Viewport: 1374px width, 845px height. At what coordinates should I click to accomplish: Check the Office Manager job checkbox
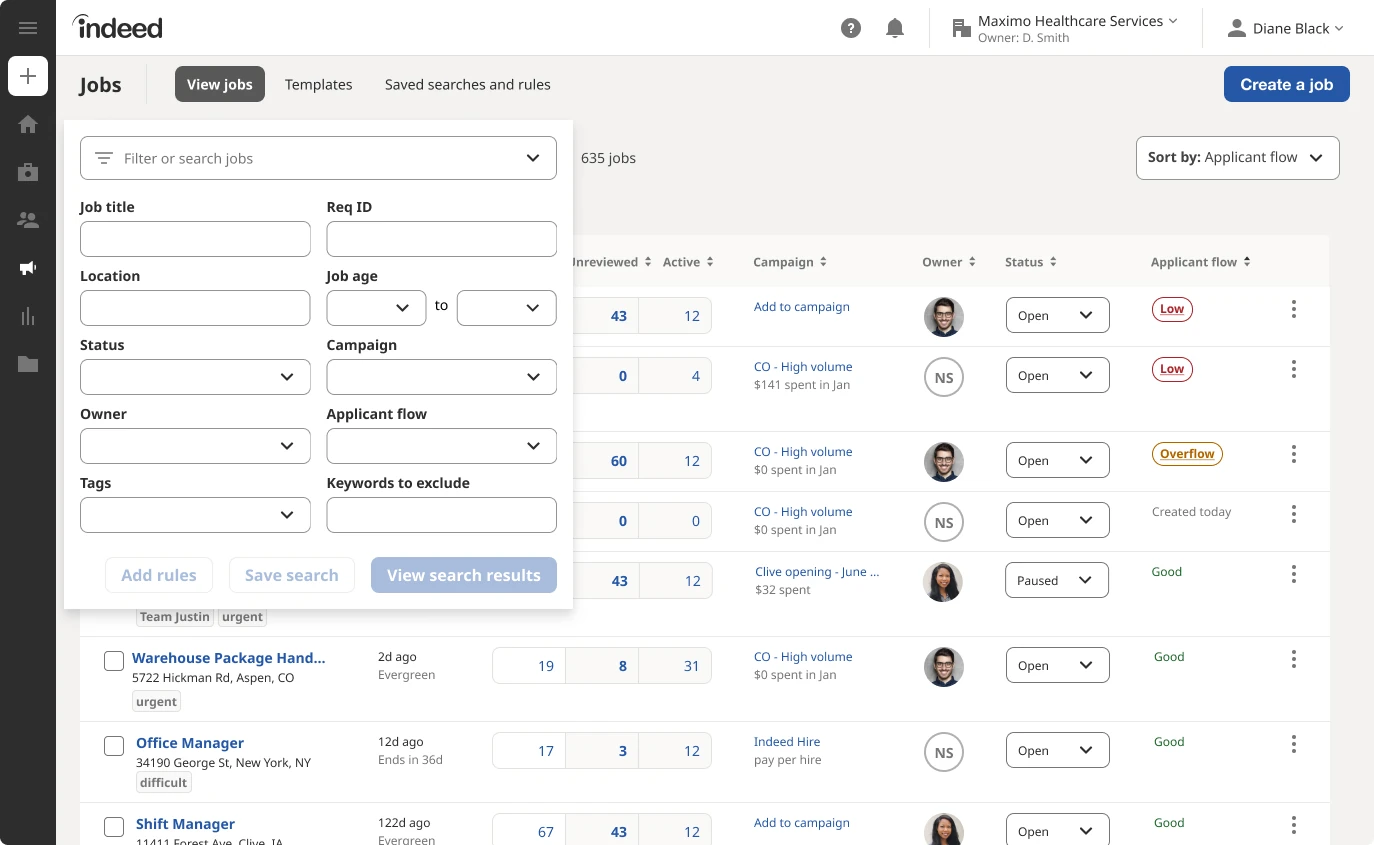114,746
